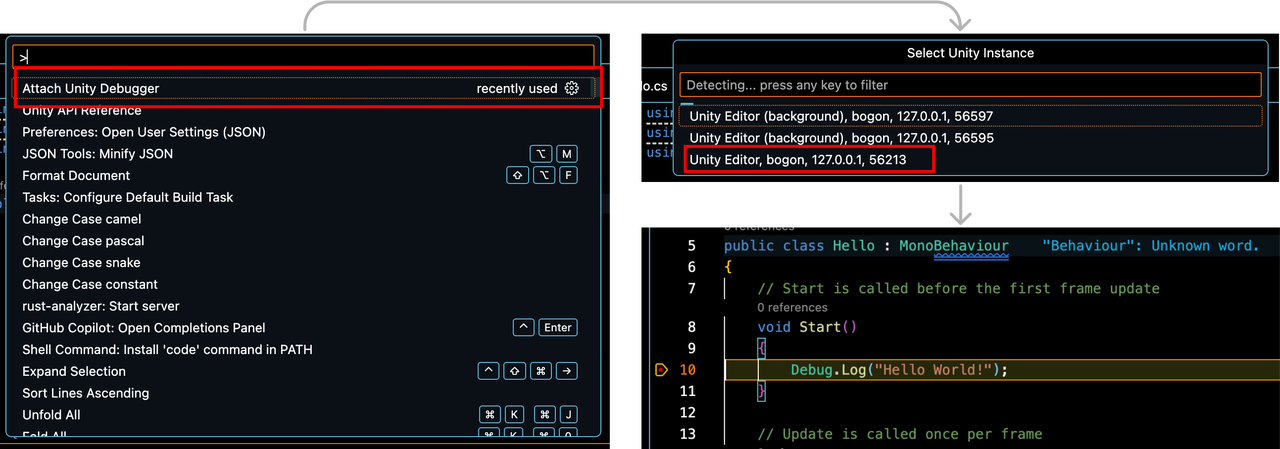Click the Select Unity Instance title
The height and width of the screenshot is (449, 1280).
970,53
